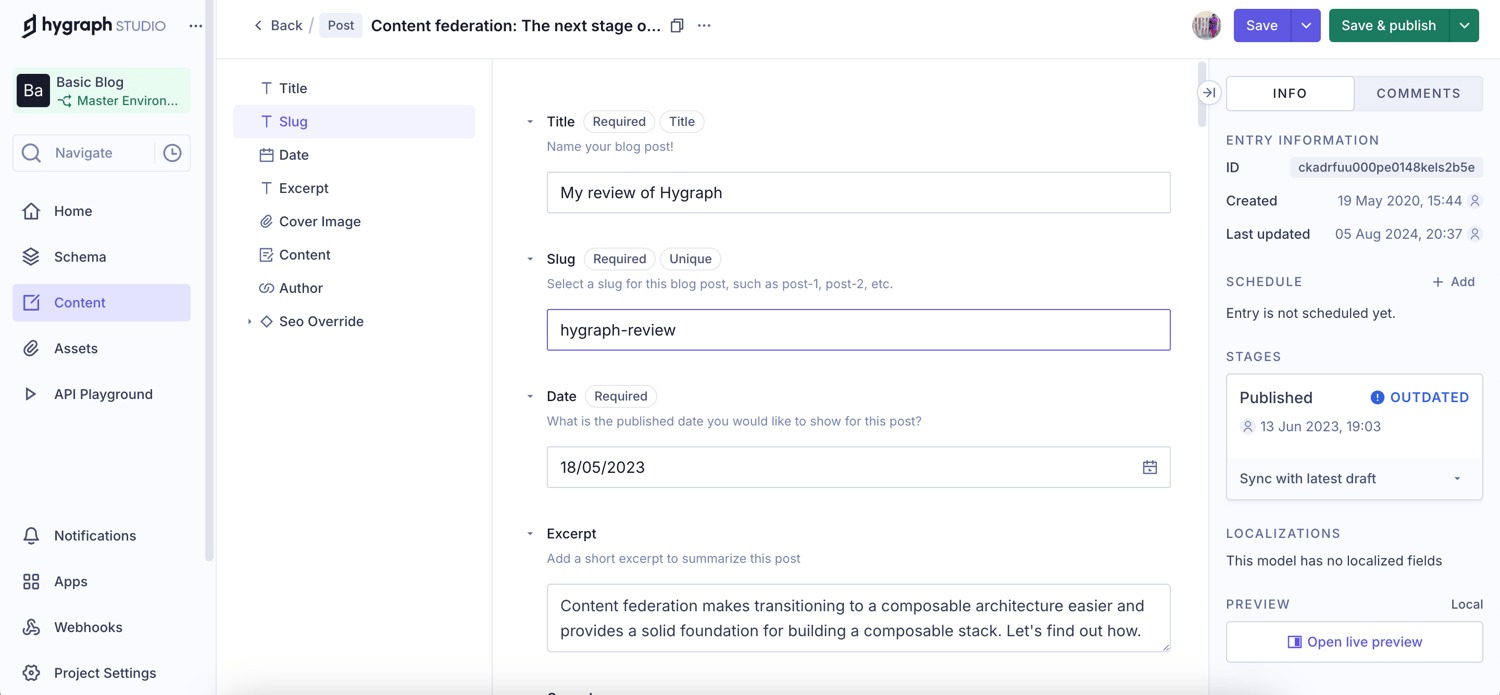Viewport: 1500px width, 695px height.
Task: Open the date picker calendar icon
Action: tap(1150, 467)
